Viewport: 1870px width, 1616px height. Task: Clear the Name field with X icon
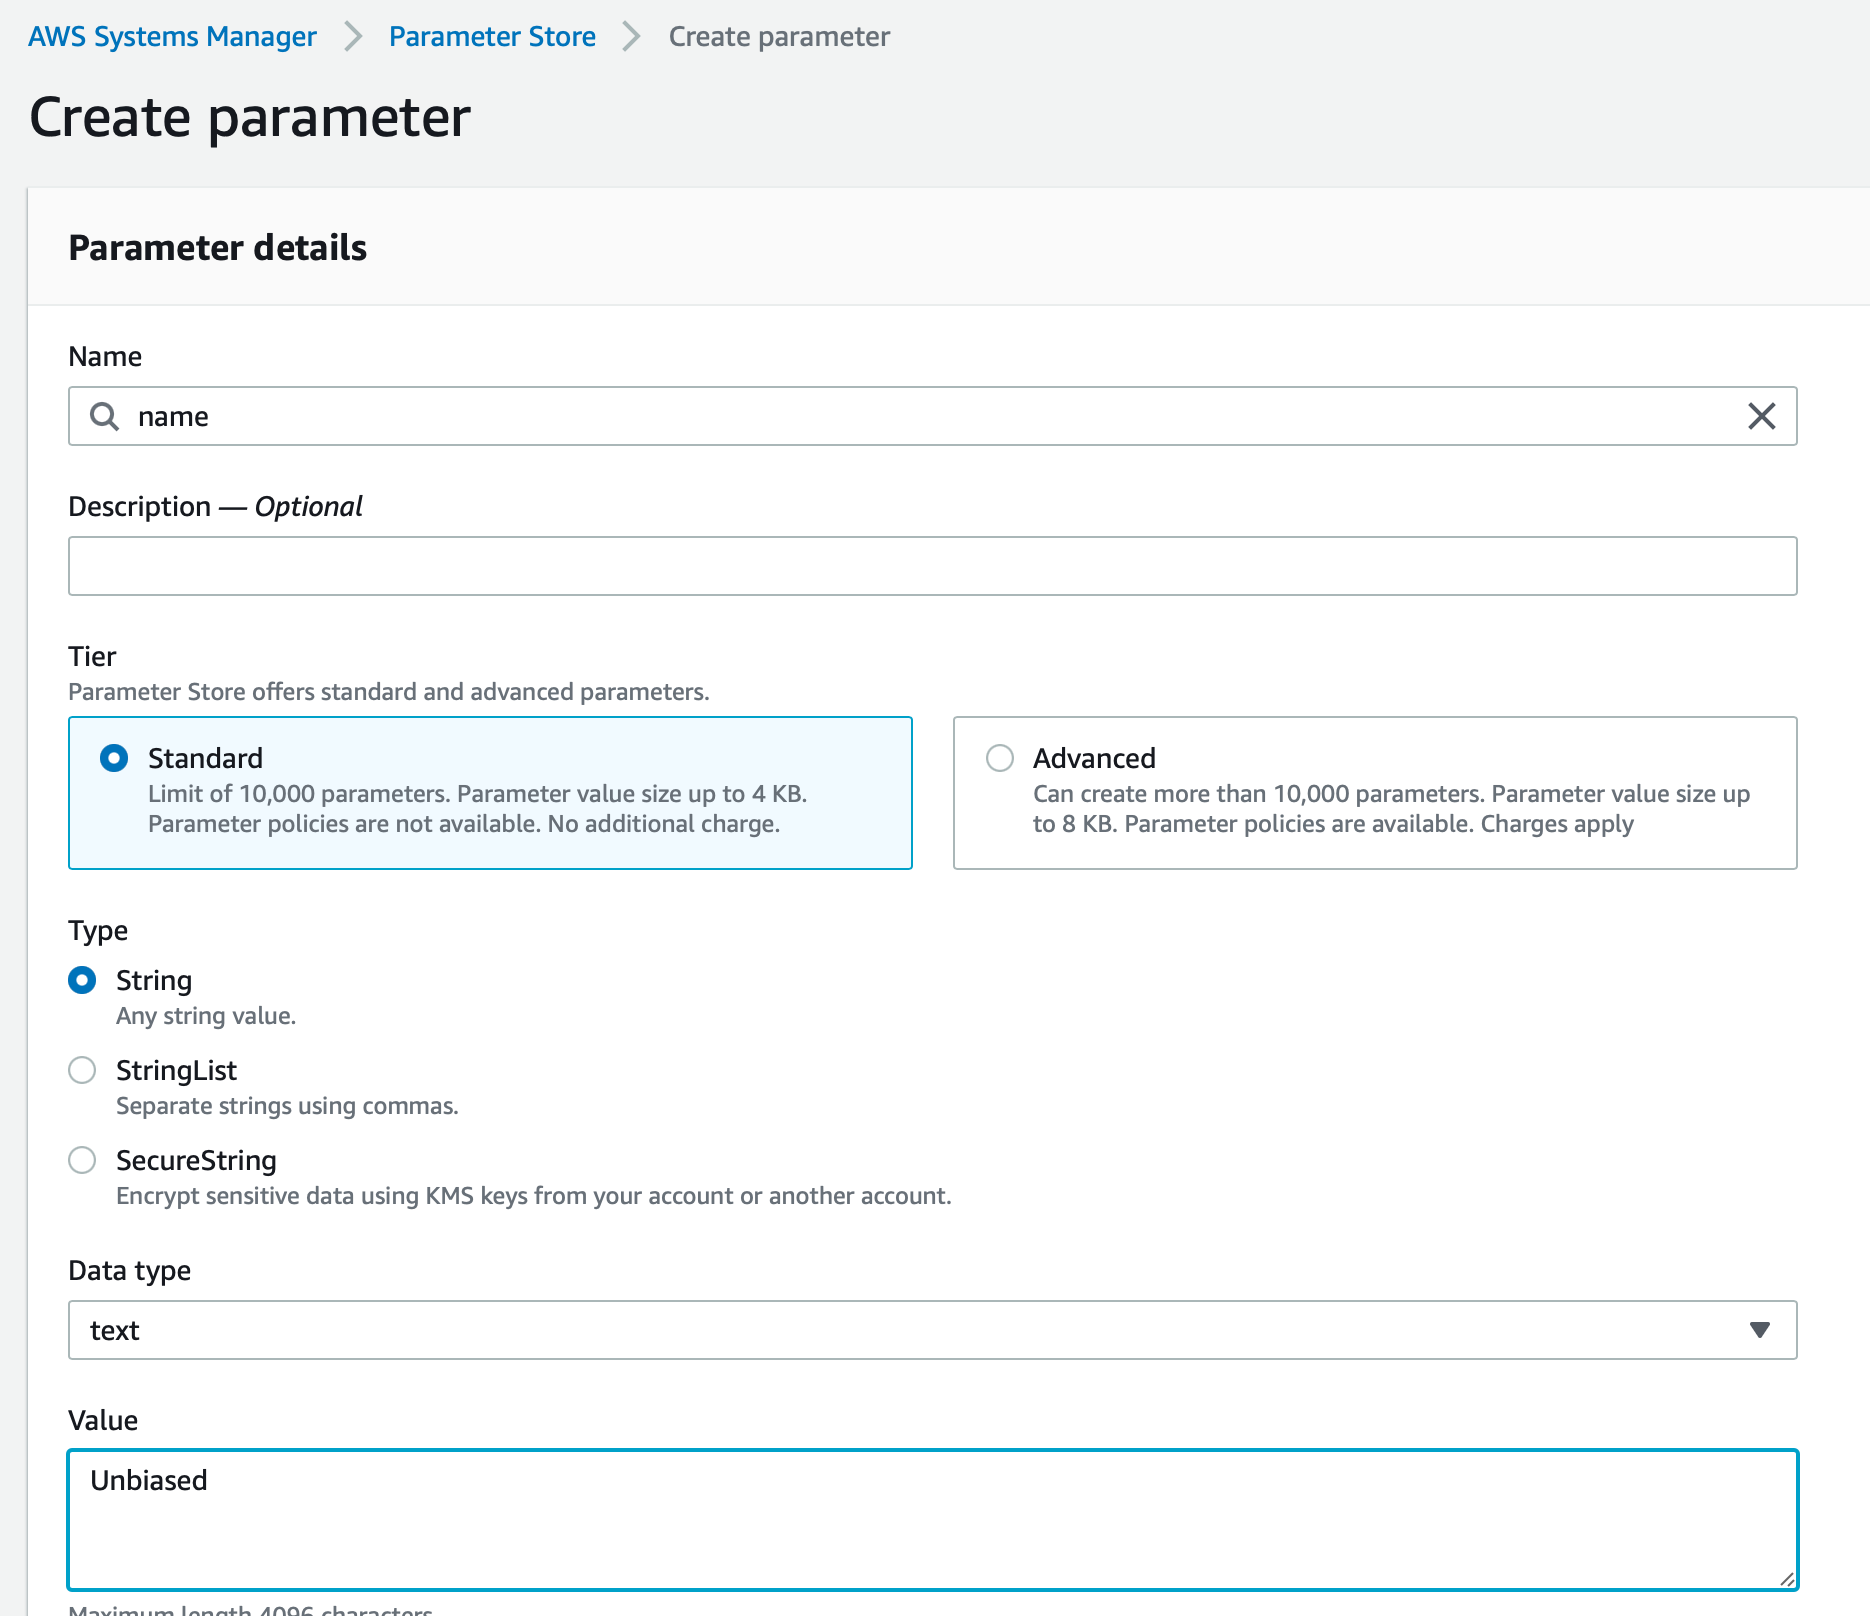(x=1761, y=416)
